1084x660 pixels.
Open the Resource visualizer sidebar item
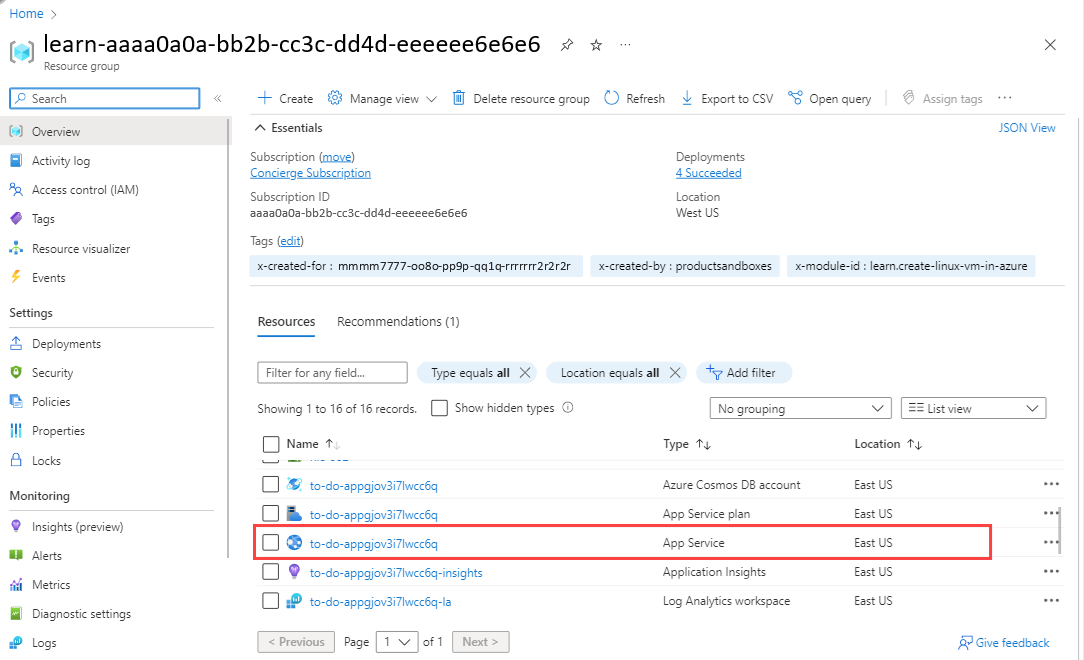(x=80, y=248)
